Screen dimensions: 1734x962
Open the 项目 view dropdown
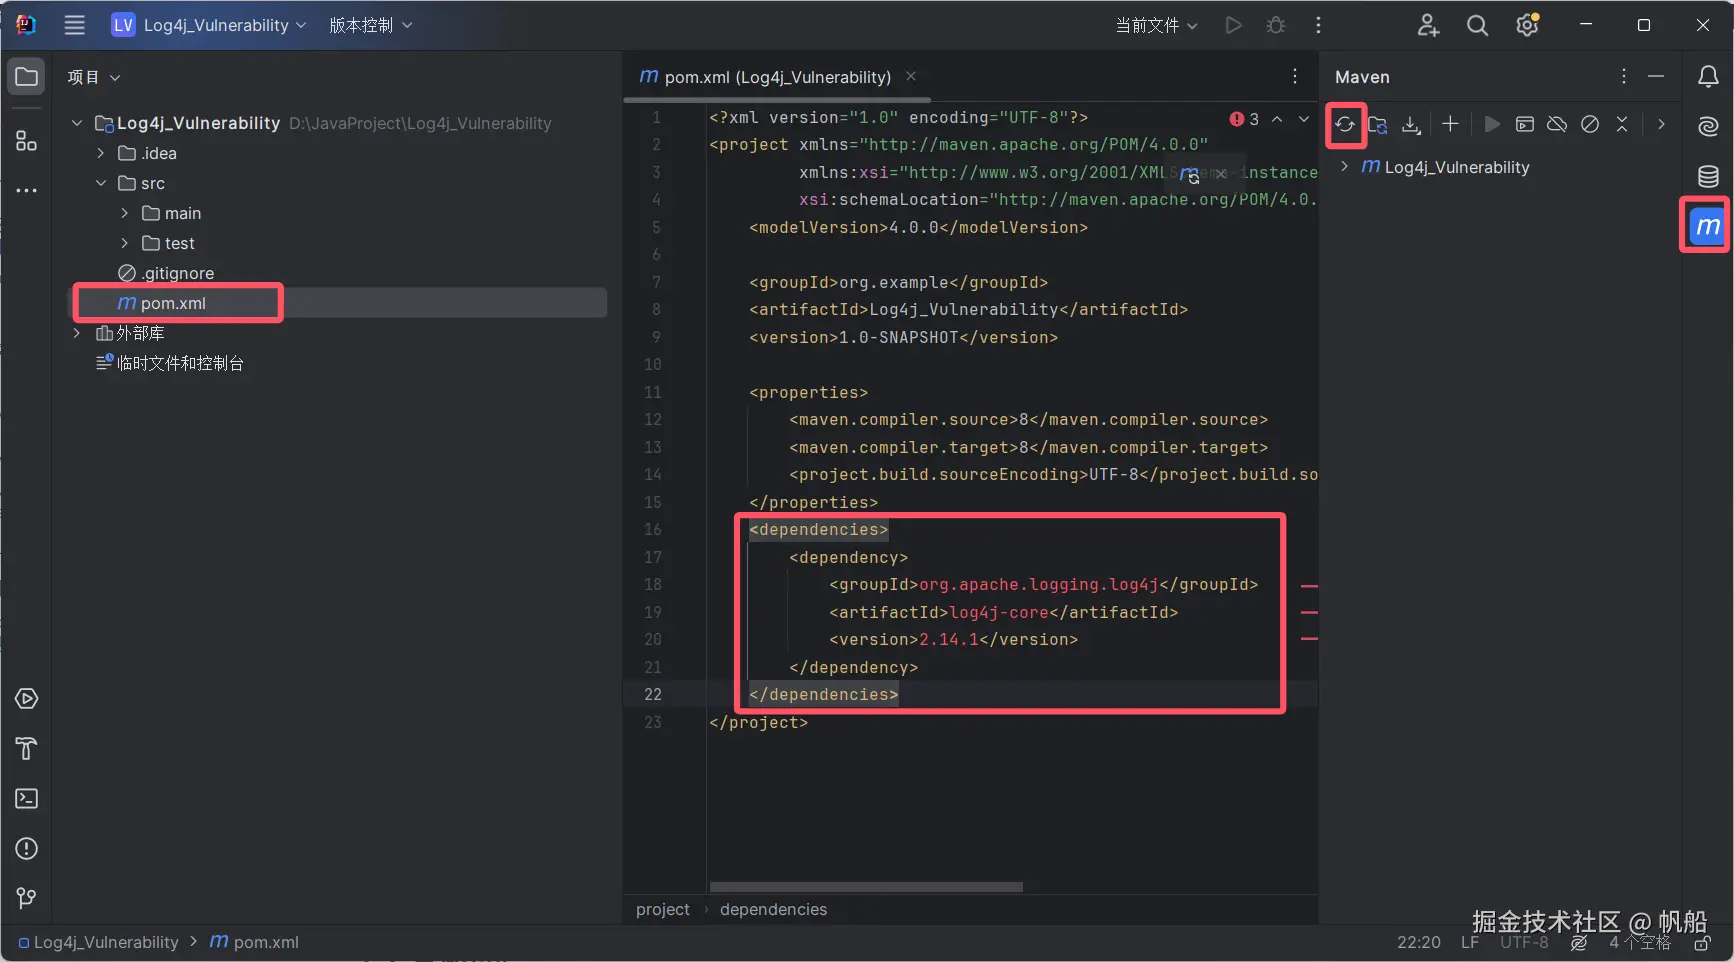pos(93,77)
